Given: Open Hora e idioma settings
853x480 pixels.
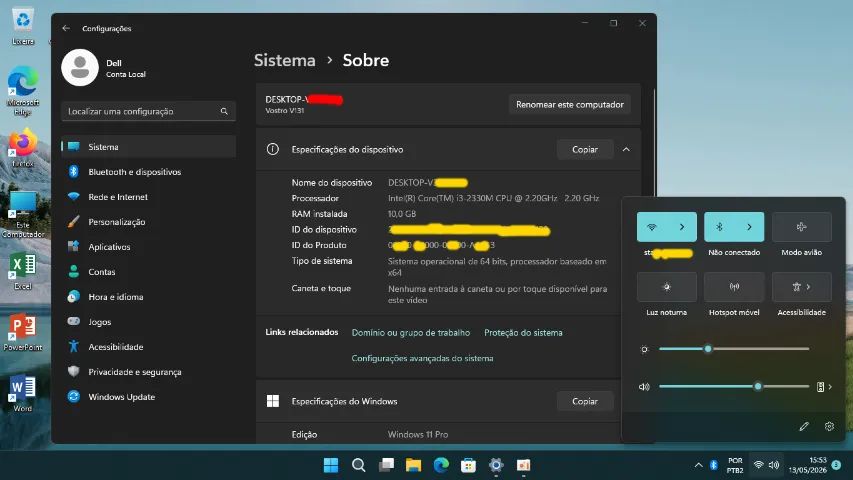Looking at the screenshot, I should (149, 297).
